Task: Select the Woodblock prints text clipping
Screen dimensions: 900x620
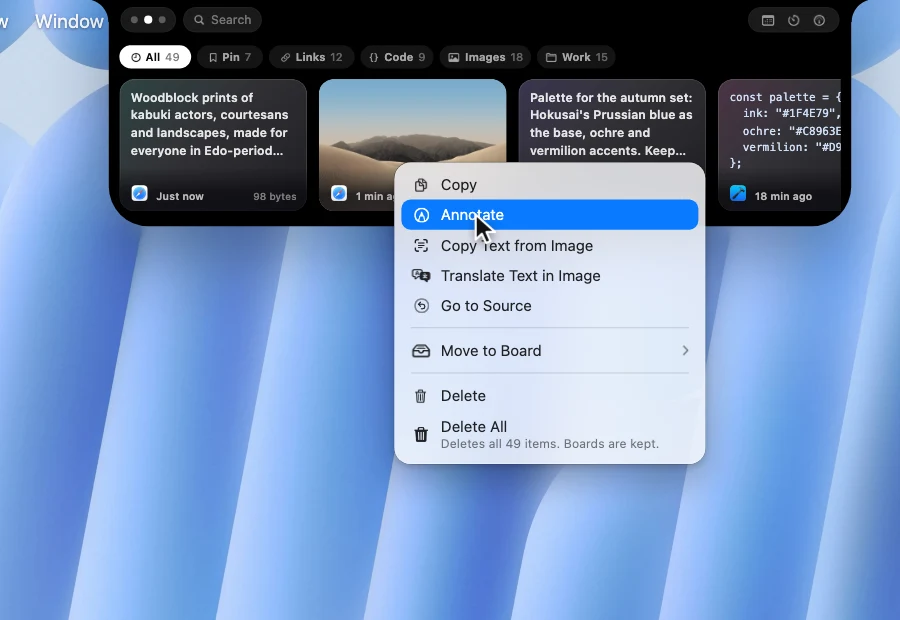Action: (213, 145)
